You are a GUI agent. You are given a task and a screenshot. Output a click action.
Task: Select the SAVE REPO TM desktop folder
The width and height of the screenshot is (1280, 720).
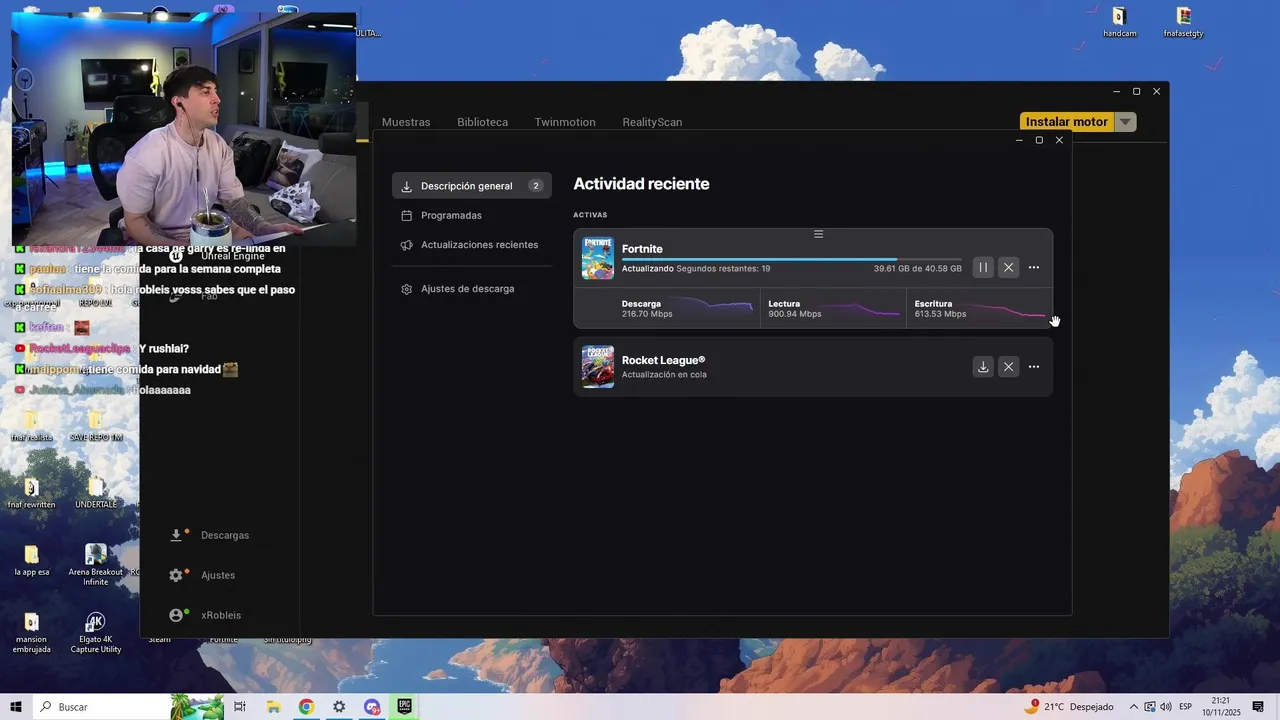coord(96,425)
